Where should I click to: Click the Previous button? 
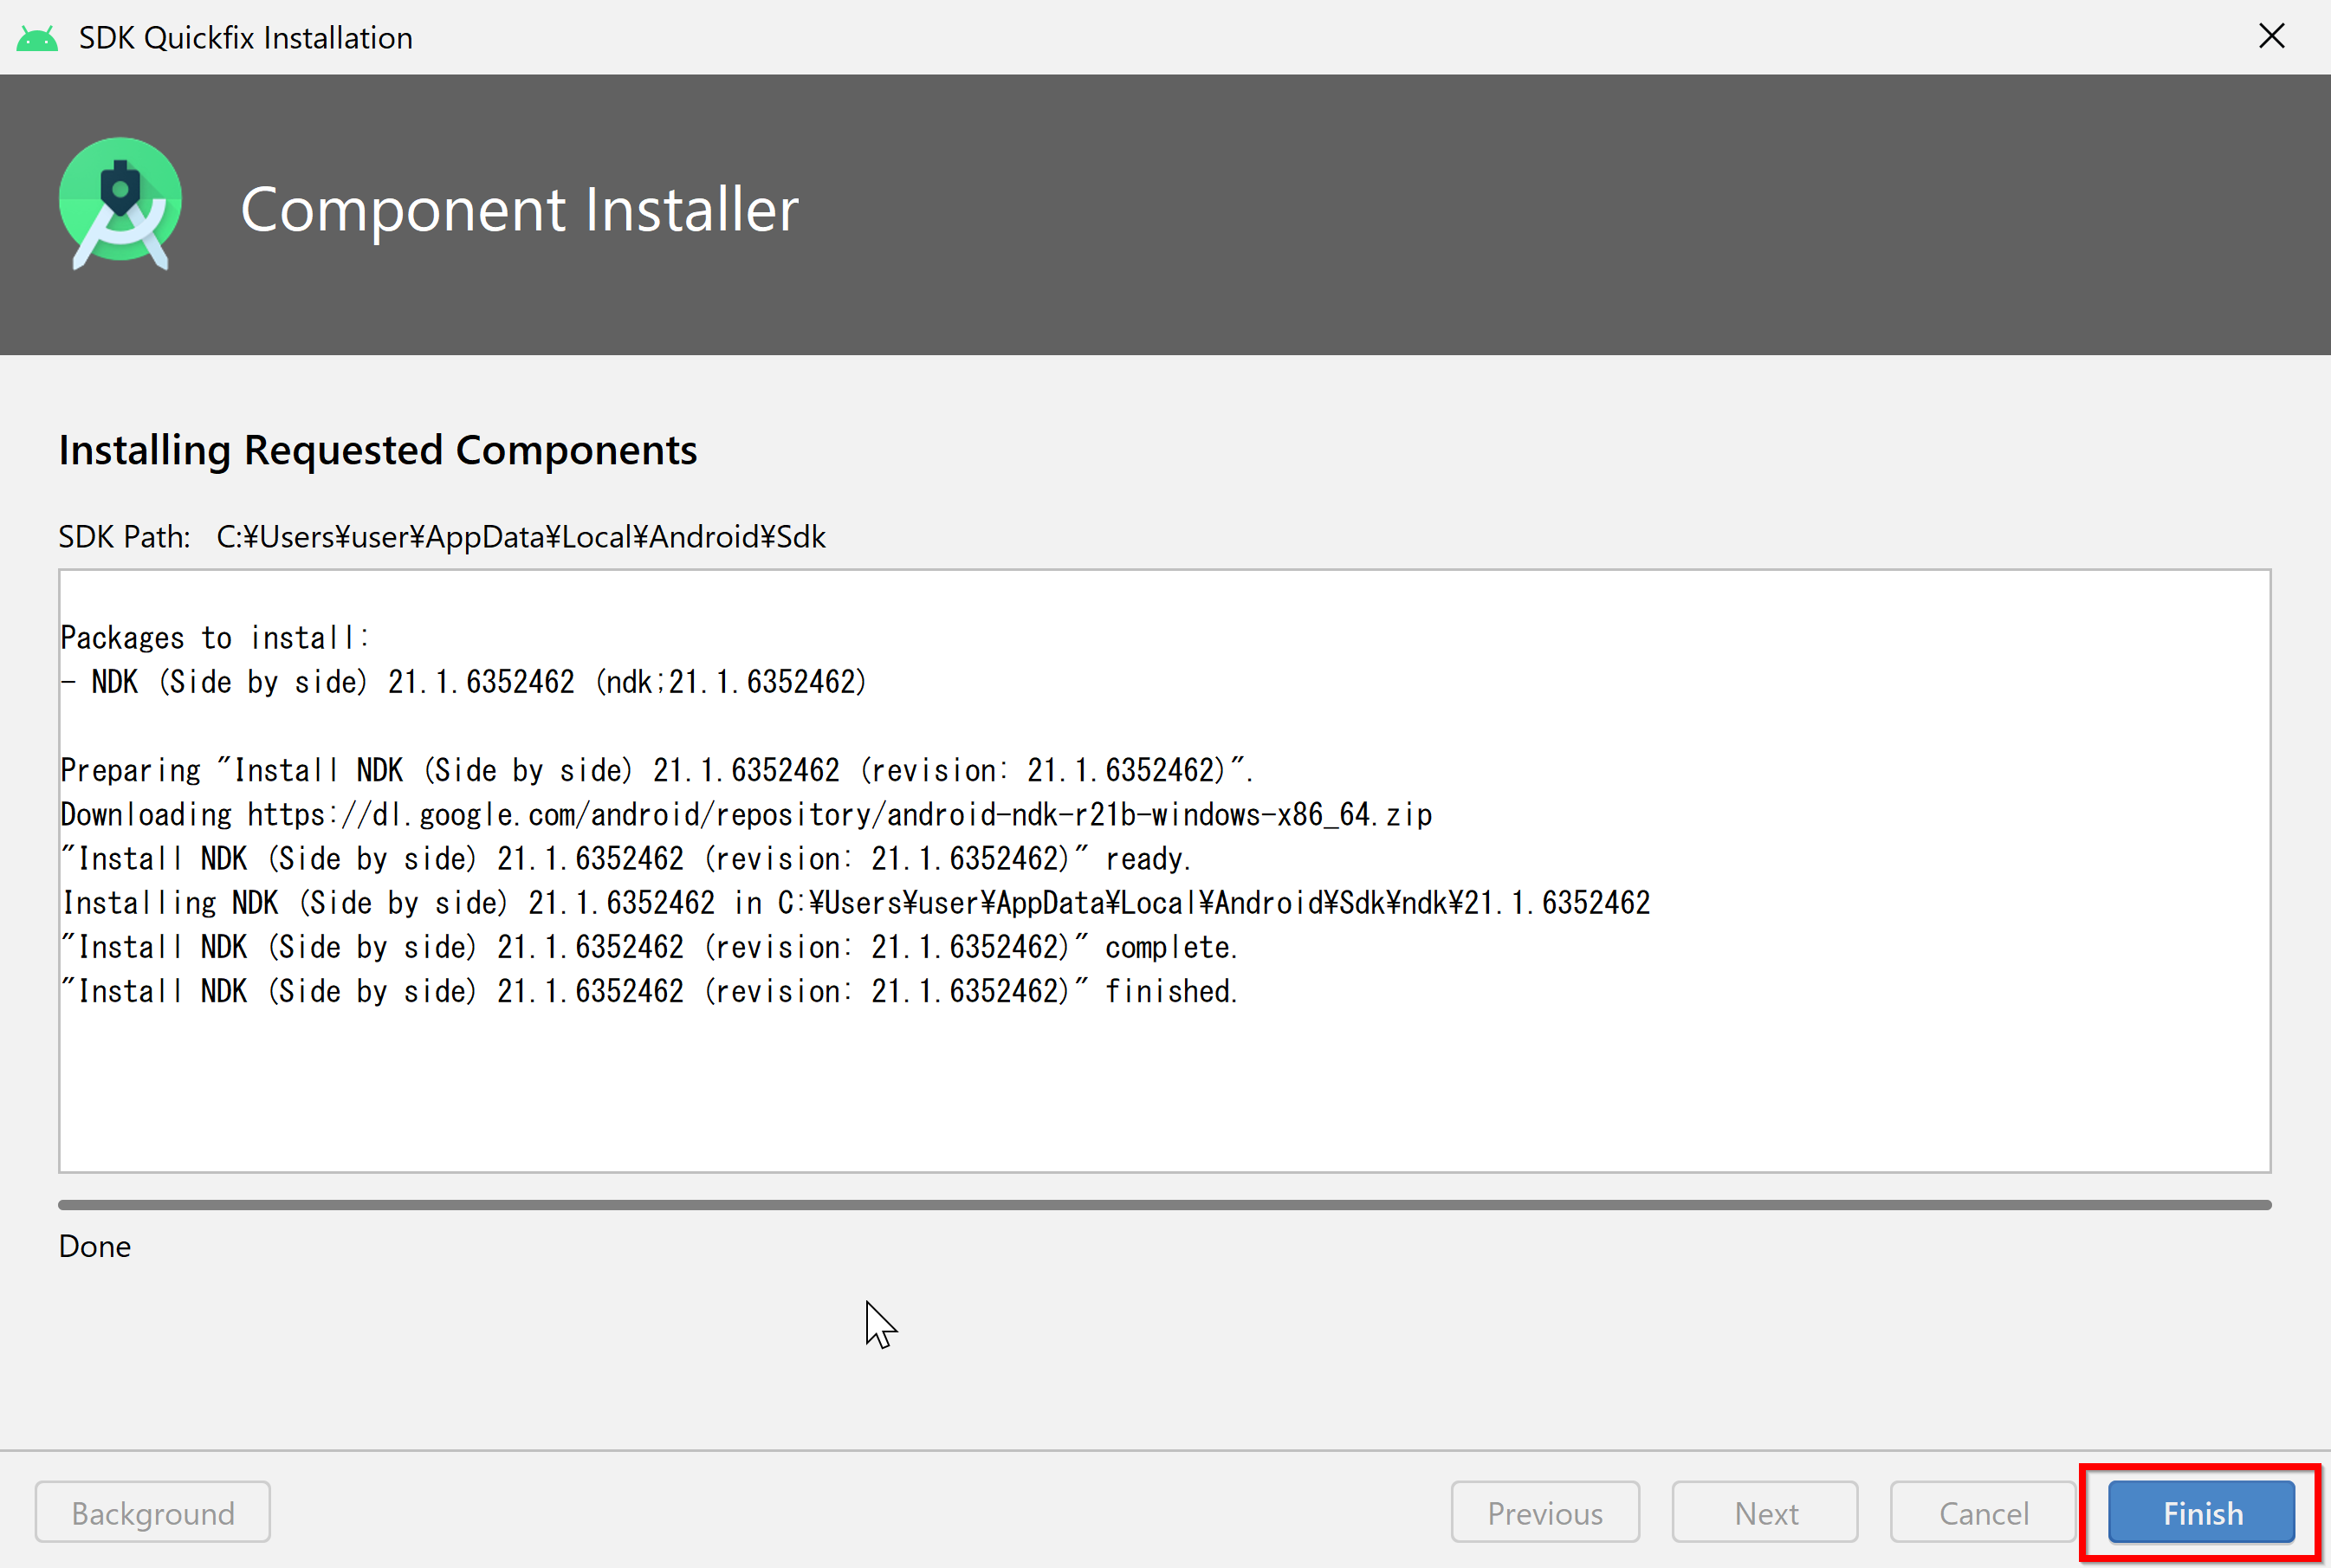tap(1545, 1512)
